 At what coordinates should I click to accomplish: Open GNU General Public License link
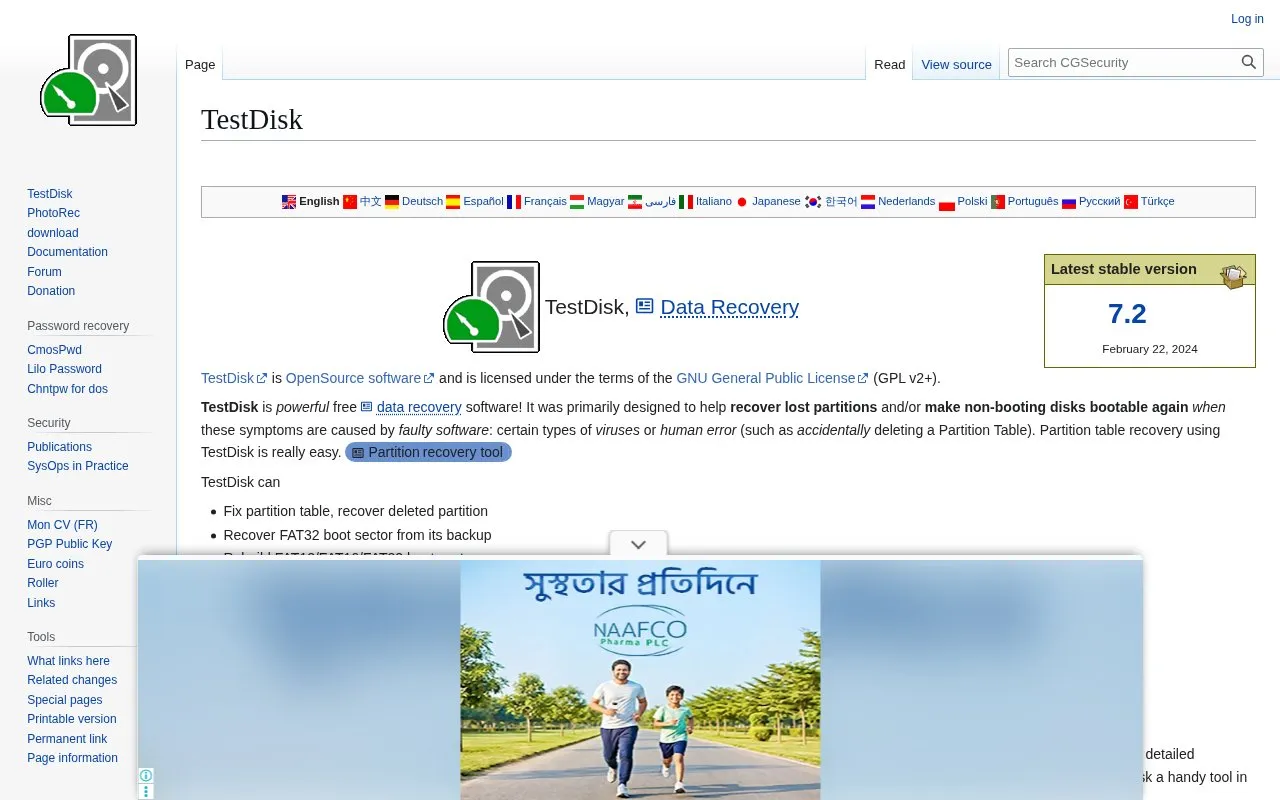point(772,378)
